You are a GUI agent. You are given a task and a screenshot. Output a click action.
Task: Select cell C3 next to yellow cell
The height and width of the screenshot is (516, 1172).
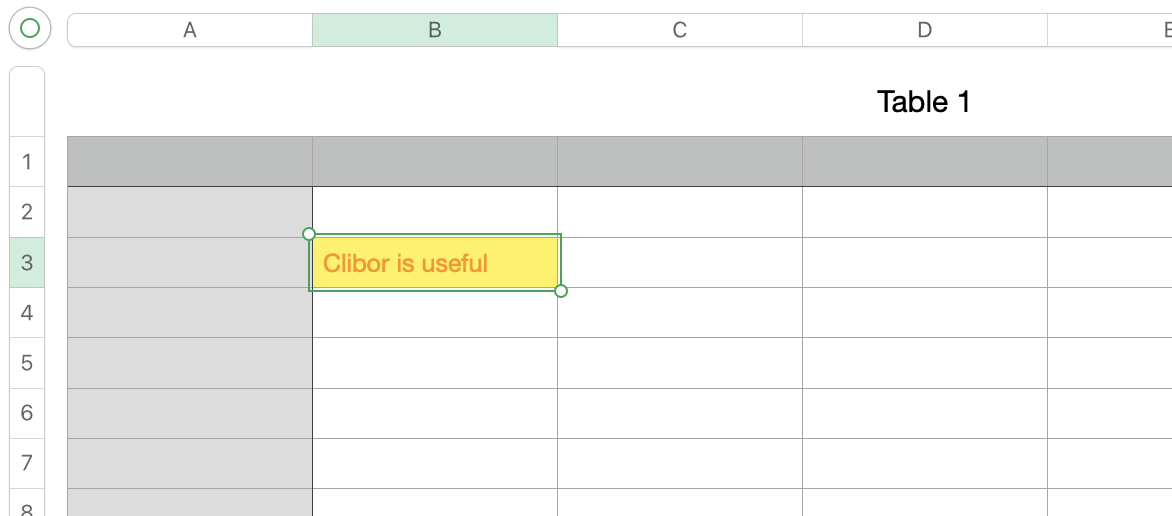click(x=679, y=262)
